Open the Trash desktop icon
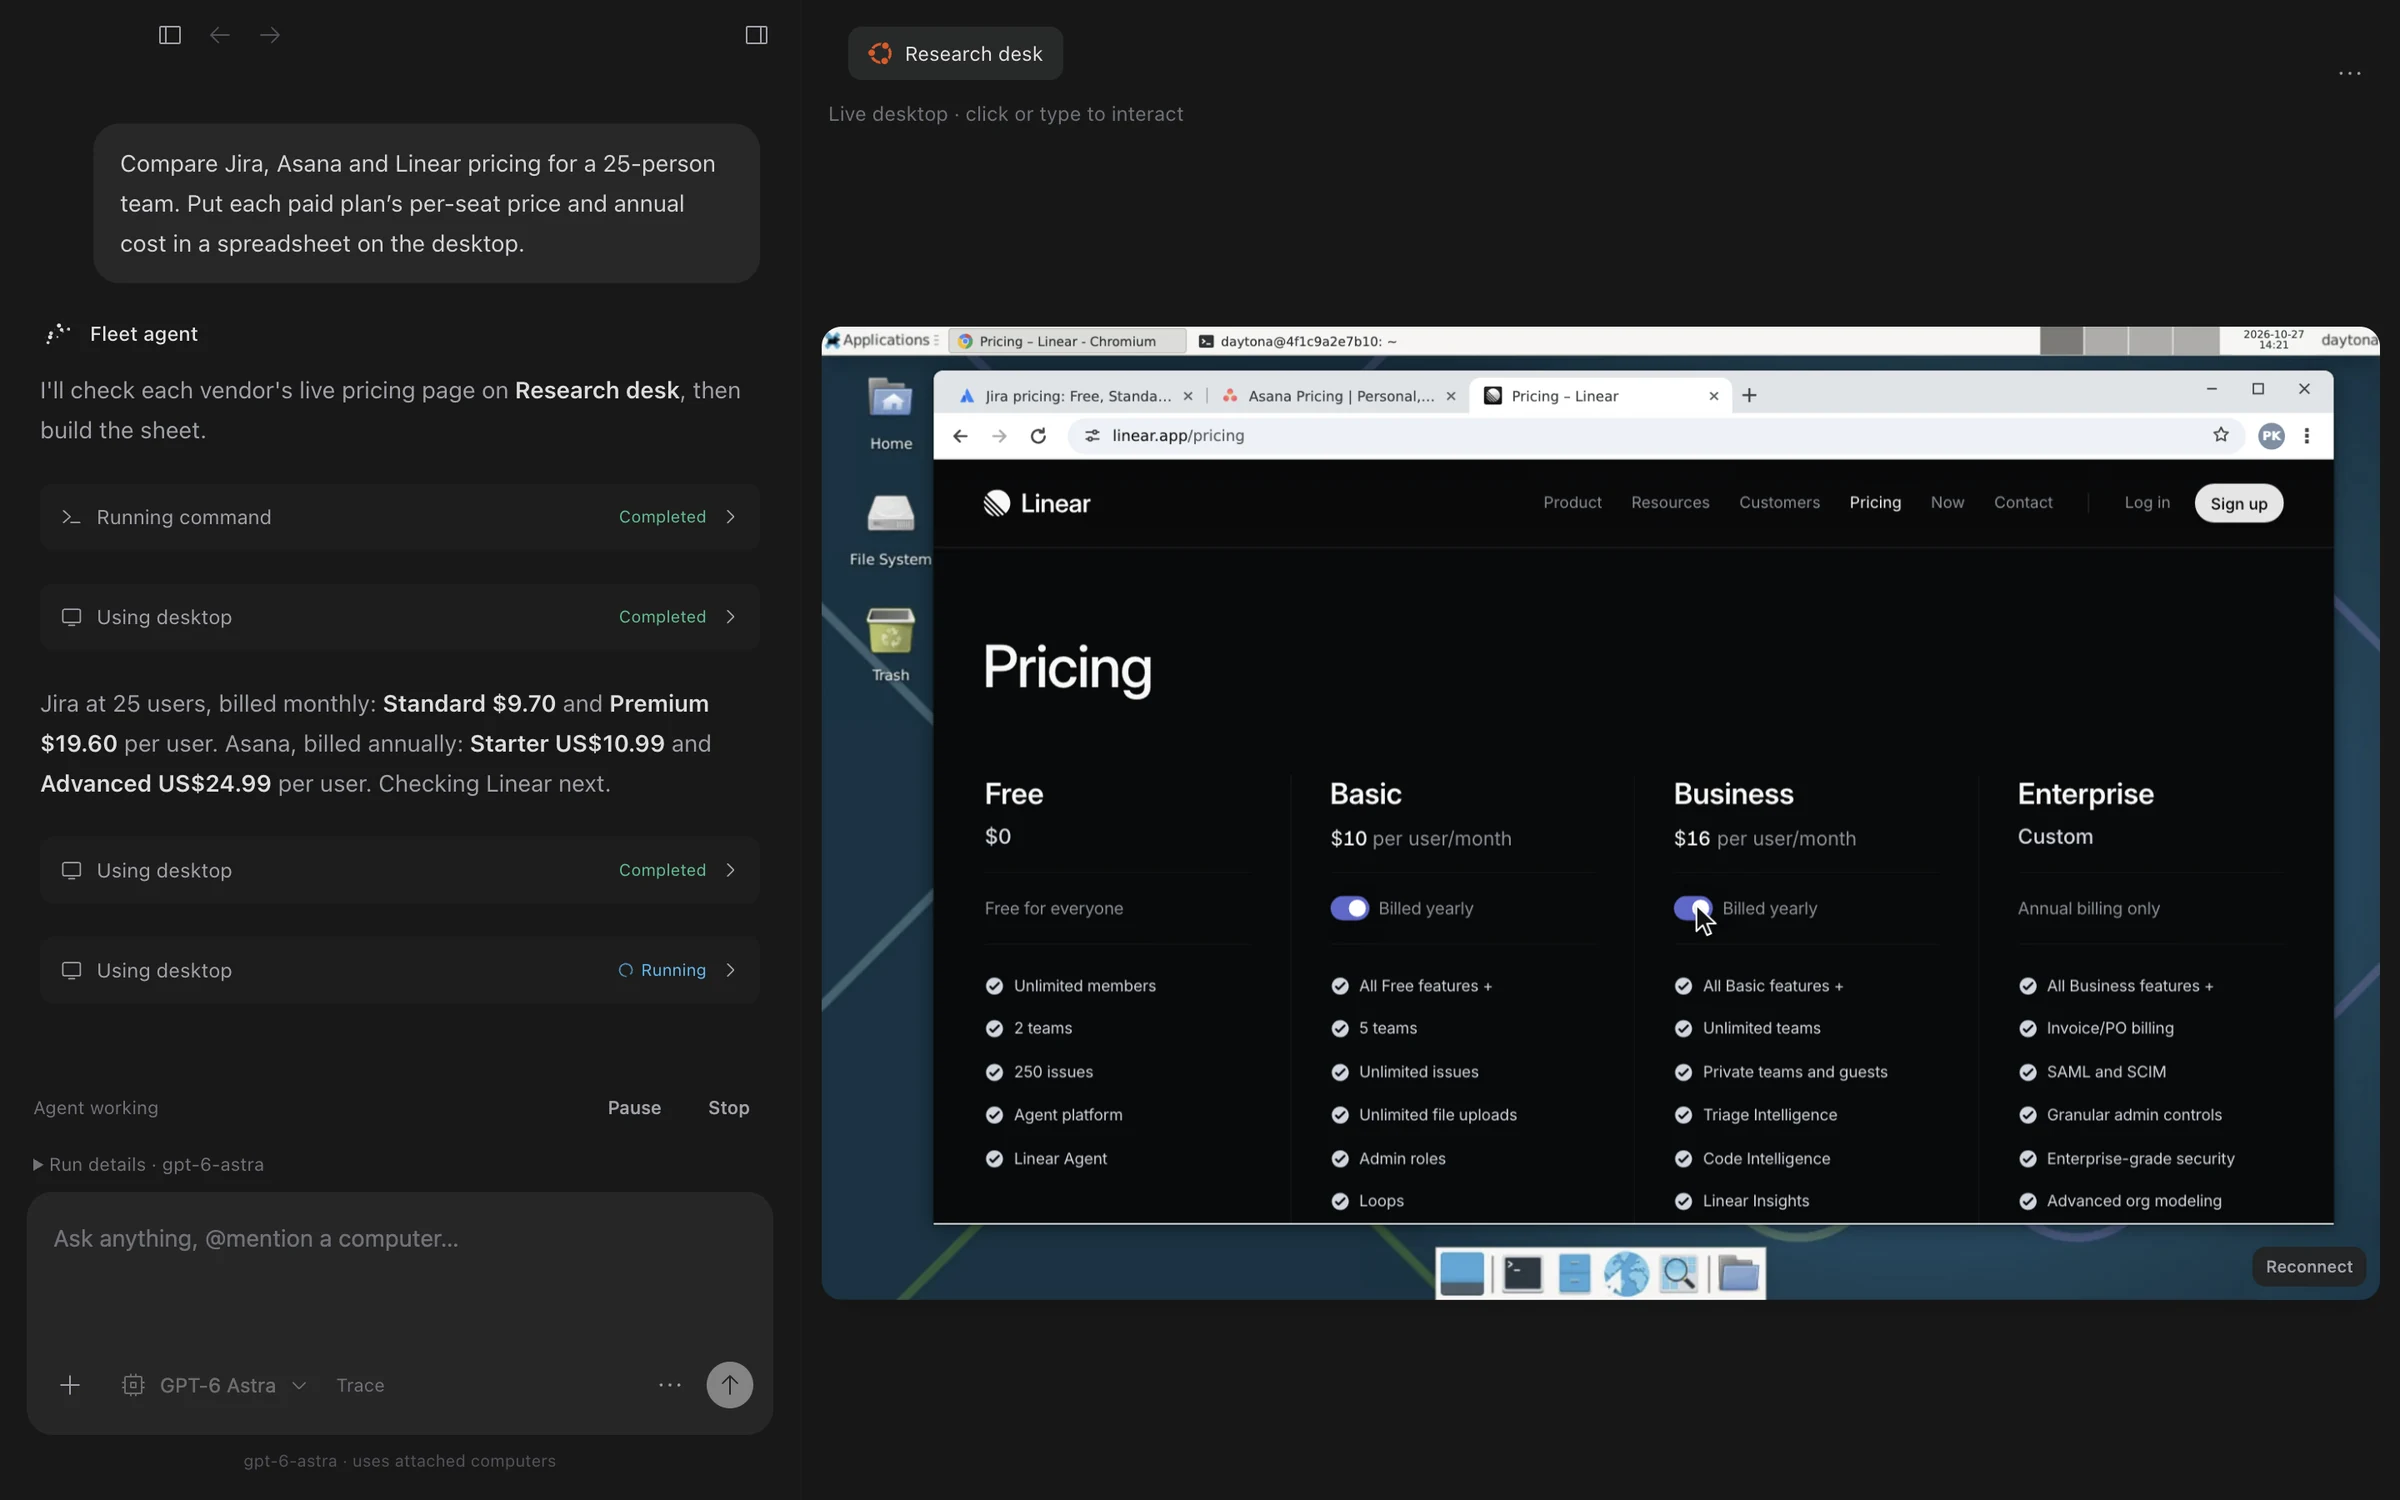The height and width of the screenshot is (1500, 2400). point(890,645)
